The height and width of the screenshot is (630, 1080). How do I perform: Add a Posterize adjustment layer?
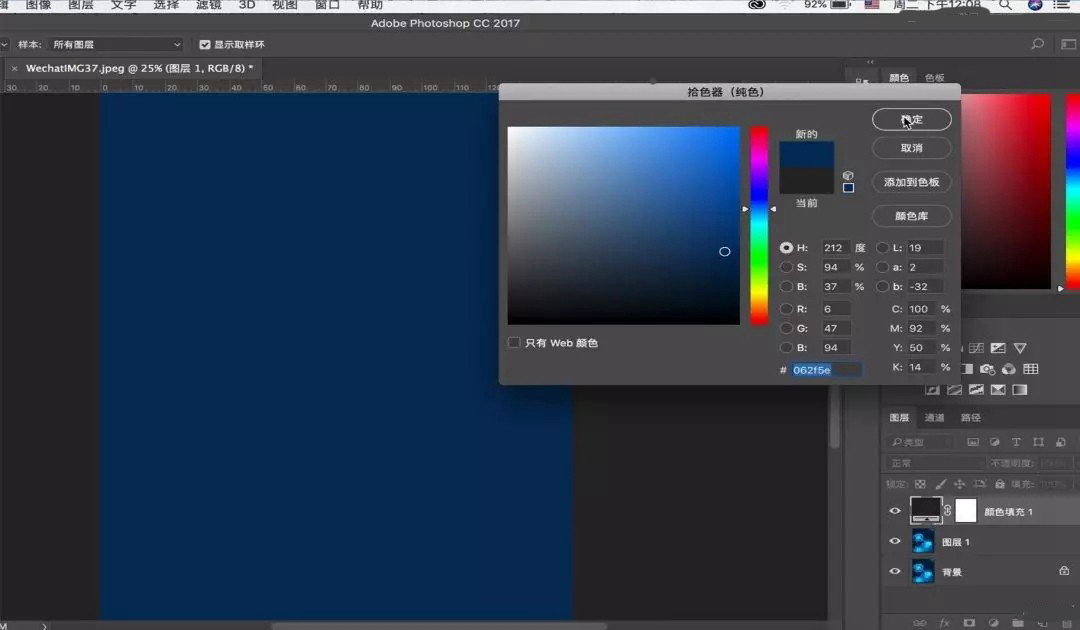(955, 390)
